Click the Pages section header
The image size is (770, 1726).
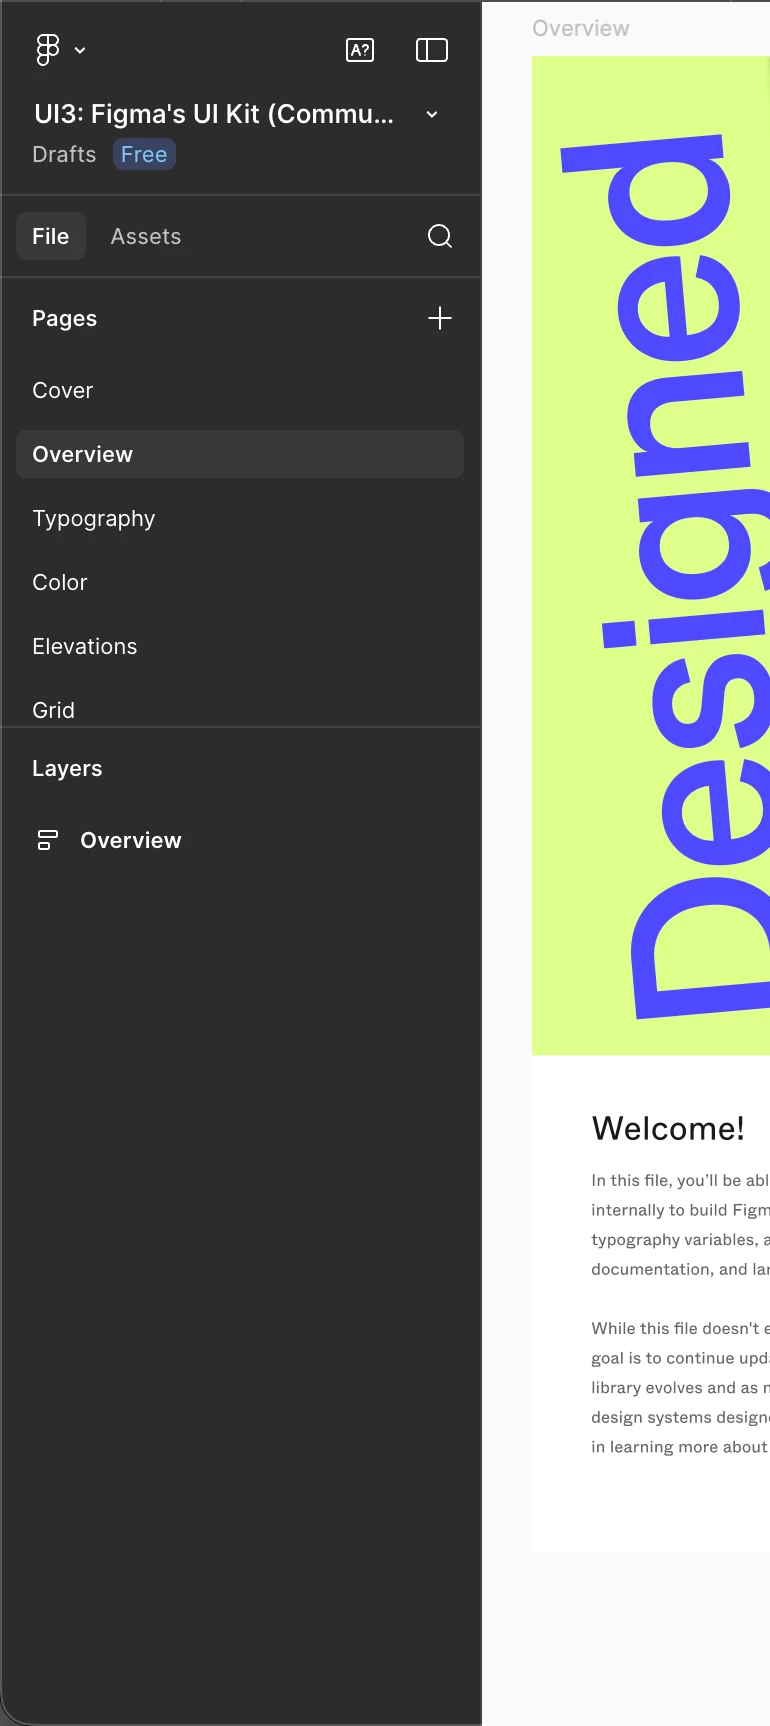click(x=65, y=319)
